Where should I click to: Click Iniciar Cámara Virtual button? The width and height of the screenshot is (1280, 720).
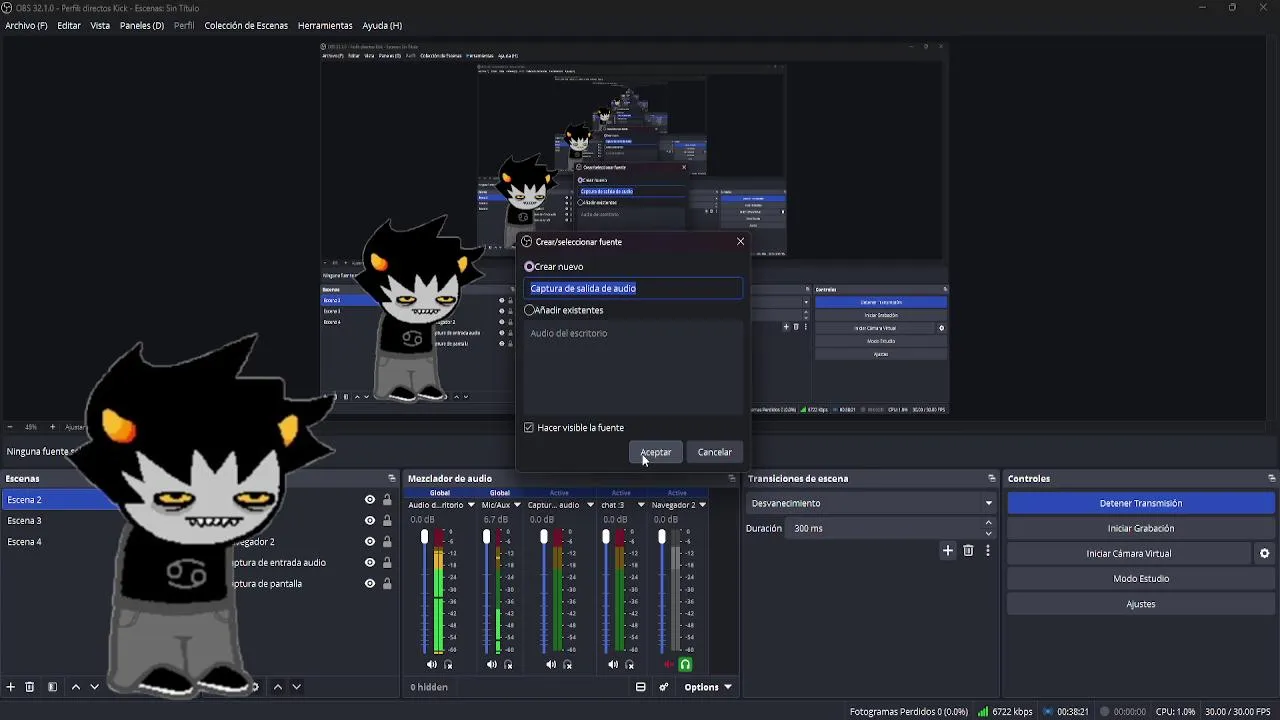click(x=1129, y=553)
